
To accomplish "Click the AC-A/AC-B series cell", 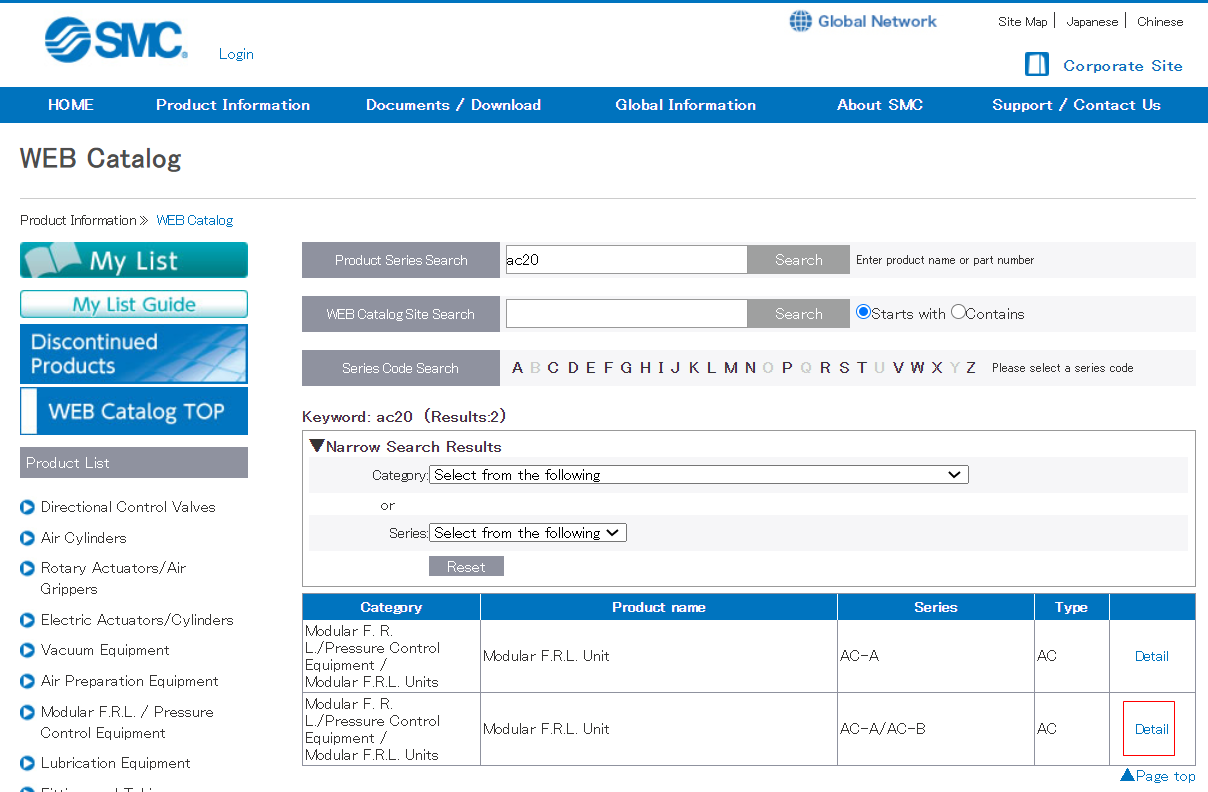I will point(936,729).
